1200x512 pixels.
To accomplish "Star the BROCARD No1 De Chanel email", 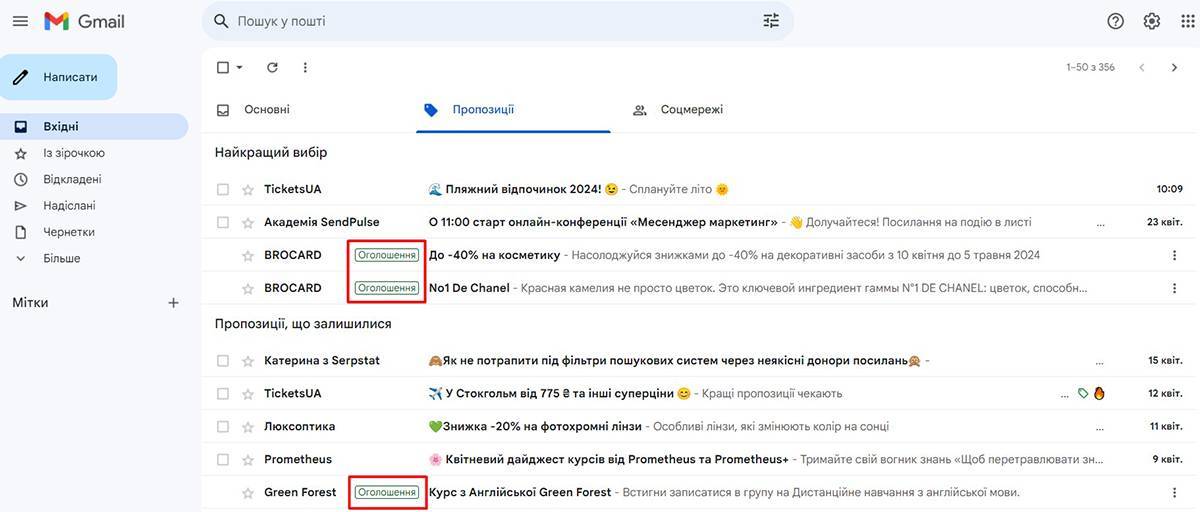I will pos(248,288).
